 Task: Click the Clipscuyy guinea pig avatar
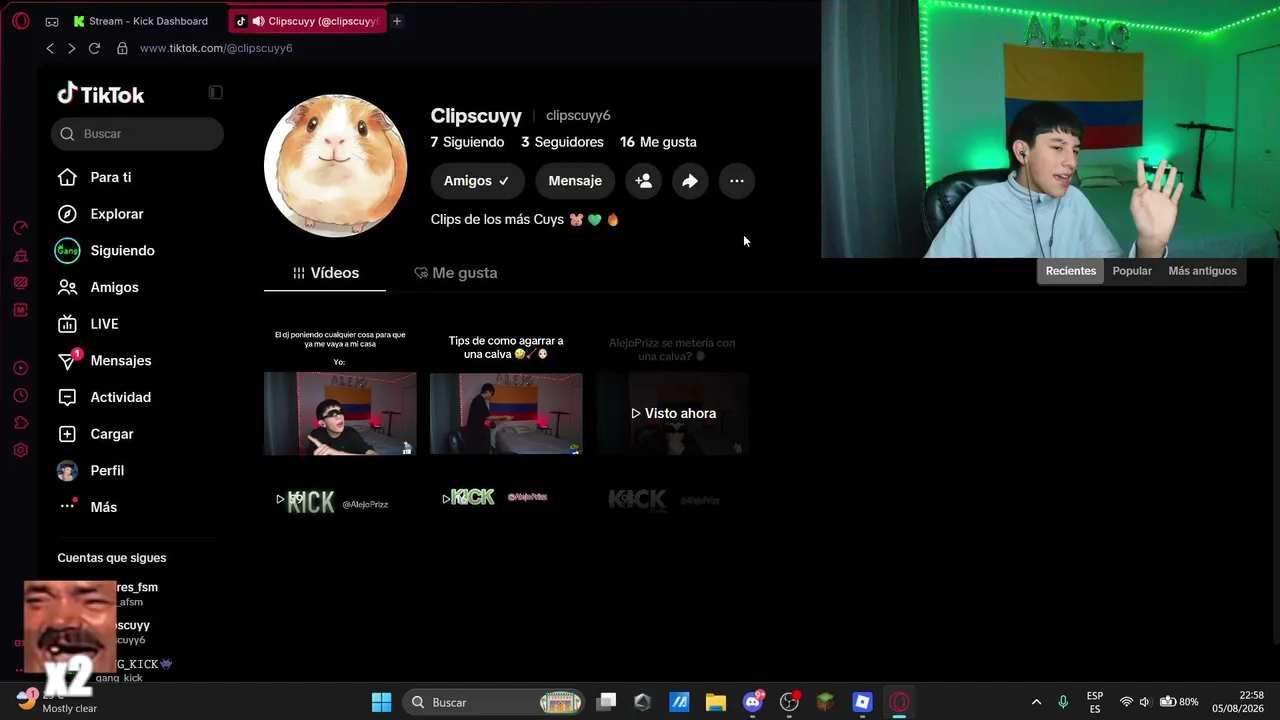(336, 166)
